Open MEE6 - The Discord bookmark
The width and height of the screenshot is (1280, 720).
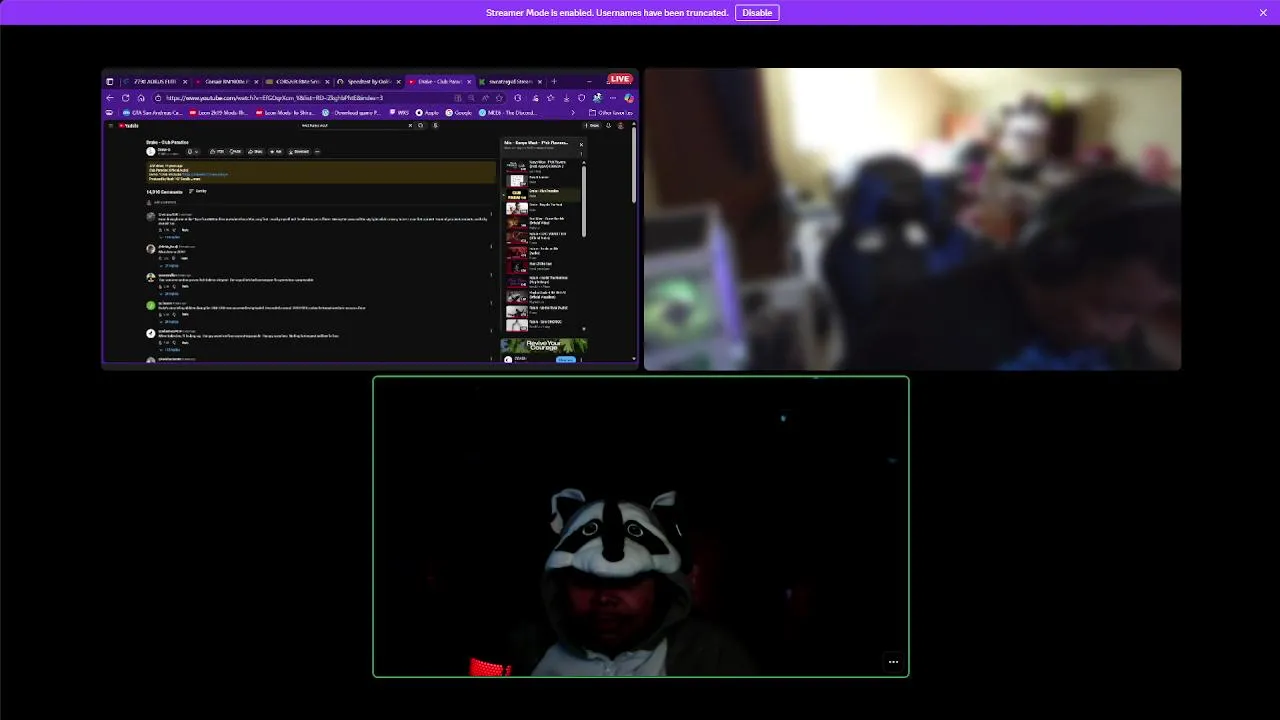[507, 112]
